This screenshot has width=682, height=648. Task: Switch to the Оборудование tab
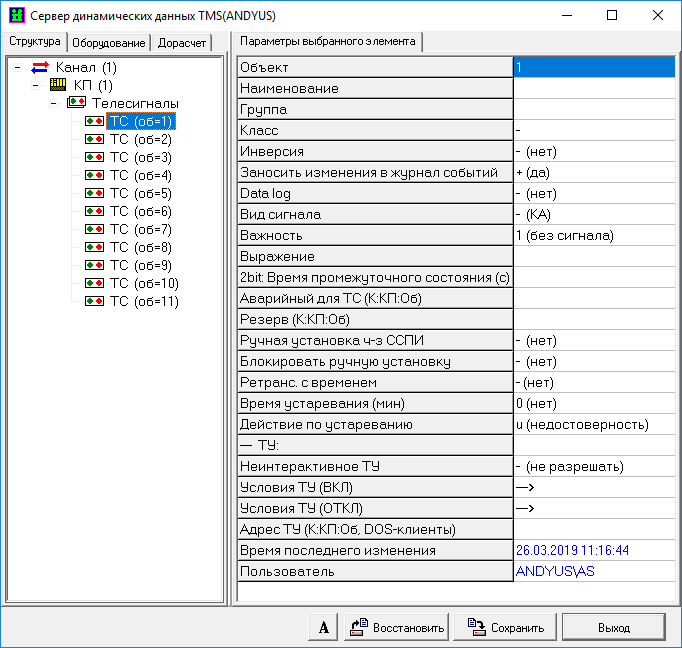point(110,43)
